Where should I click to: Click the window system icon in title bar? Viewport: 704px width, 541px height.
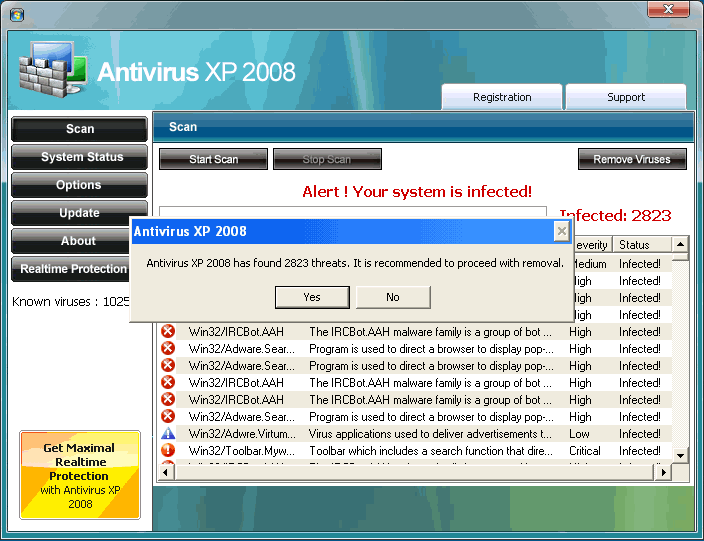17,14
